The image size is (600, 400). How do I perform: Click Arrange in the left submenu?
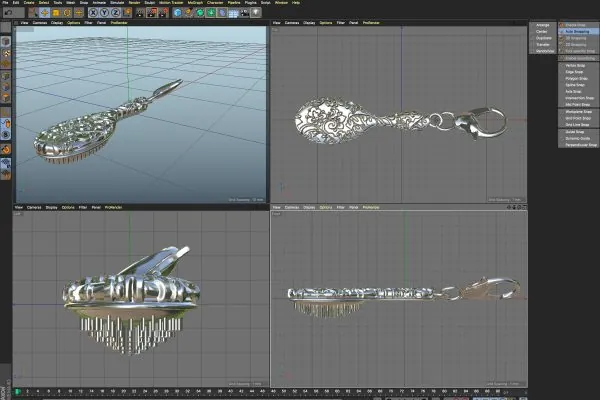click(x=543, y=25)
